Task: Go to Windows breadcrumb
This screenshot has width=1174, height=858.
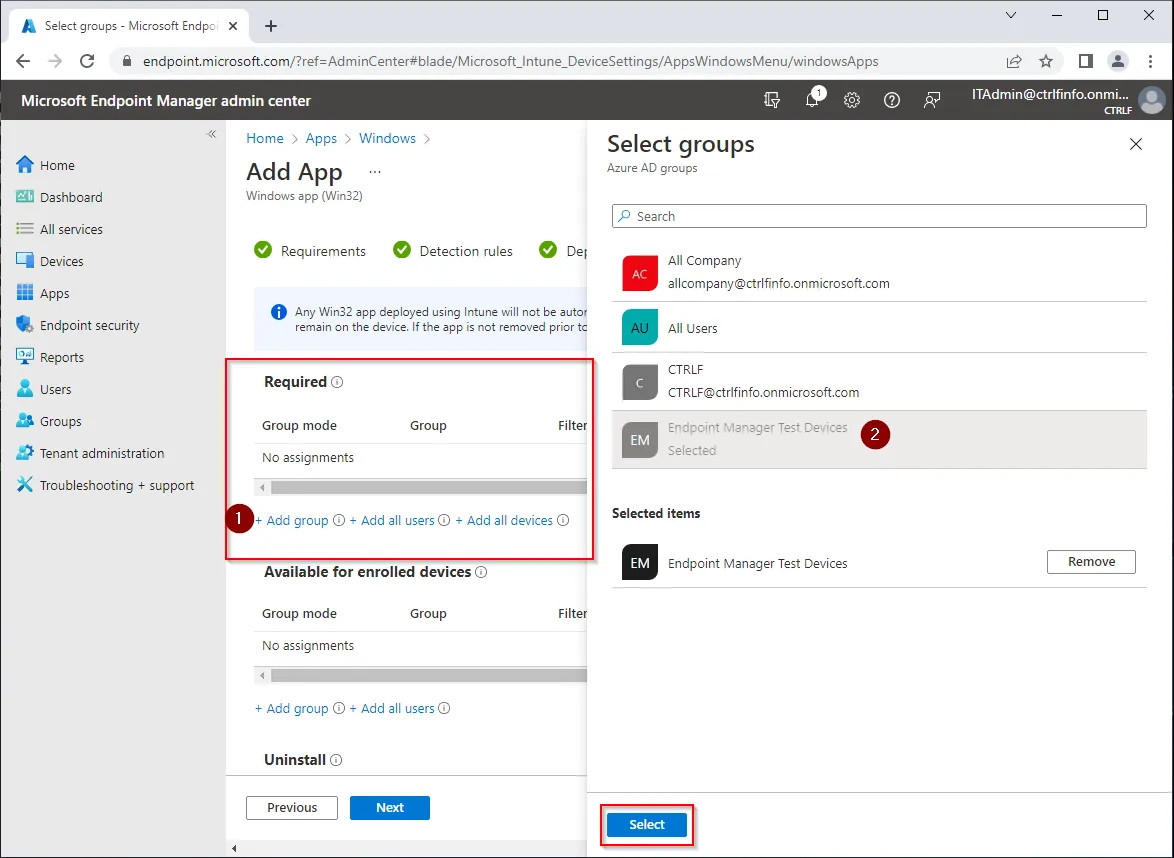Action: click(x=387, y=139)
